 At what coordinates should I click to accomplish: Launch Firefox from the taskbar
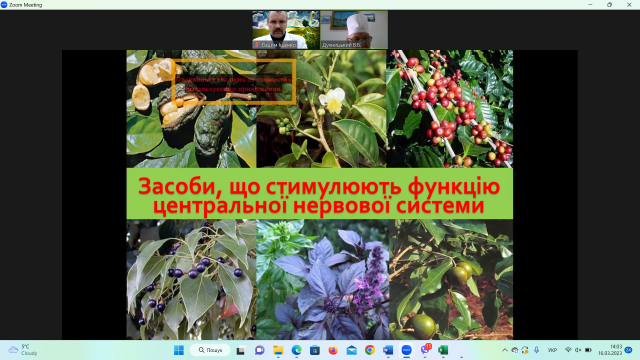point(333,350)
